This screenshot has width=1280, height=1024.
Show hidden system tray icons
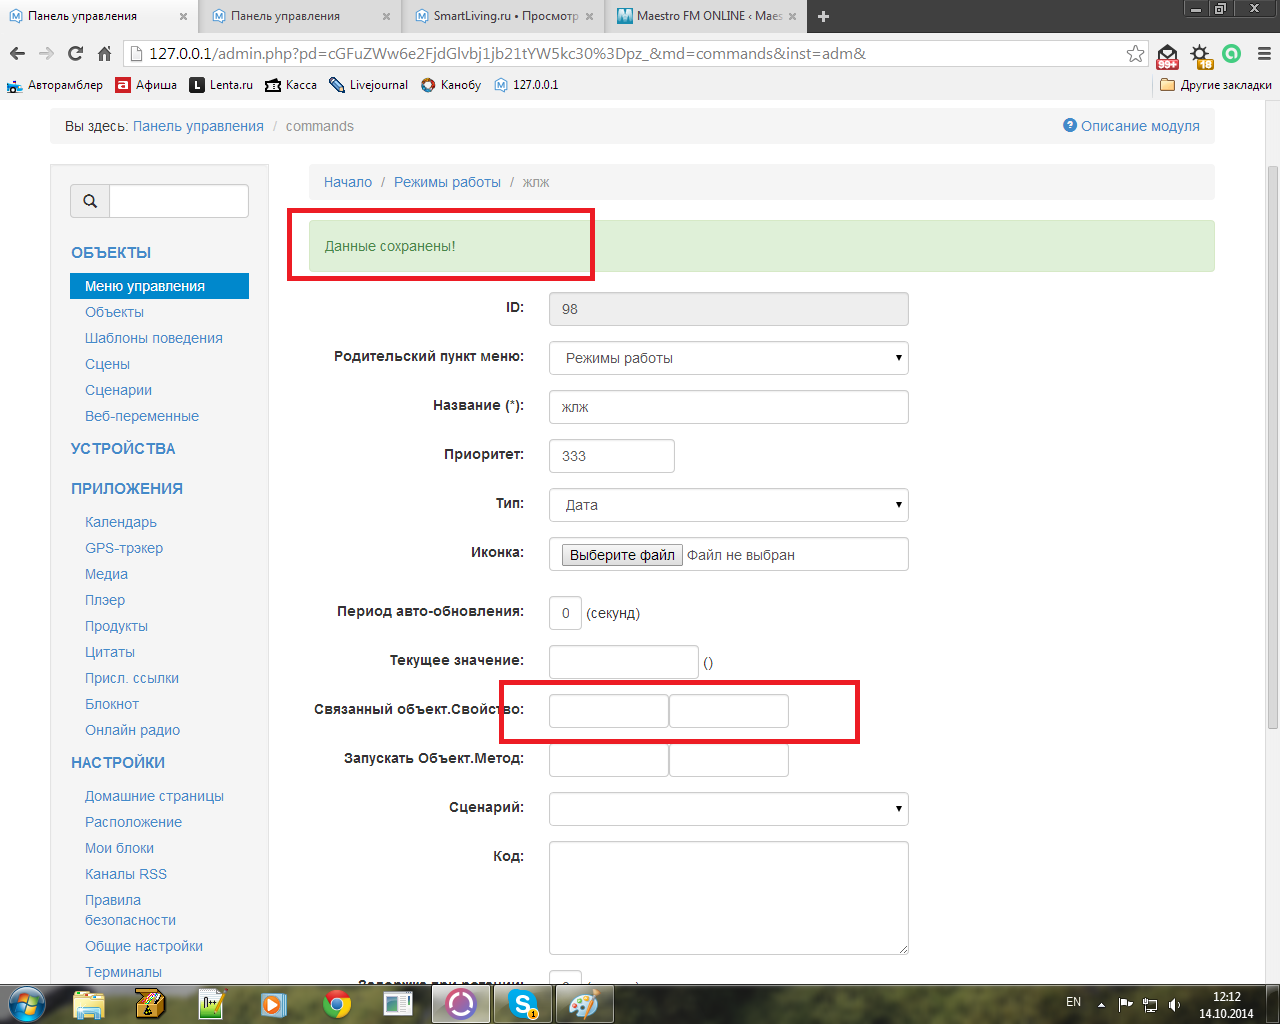[x=1101, y=1004]
